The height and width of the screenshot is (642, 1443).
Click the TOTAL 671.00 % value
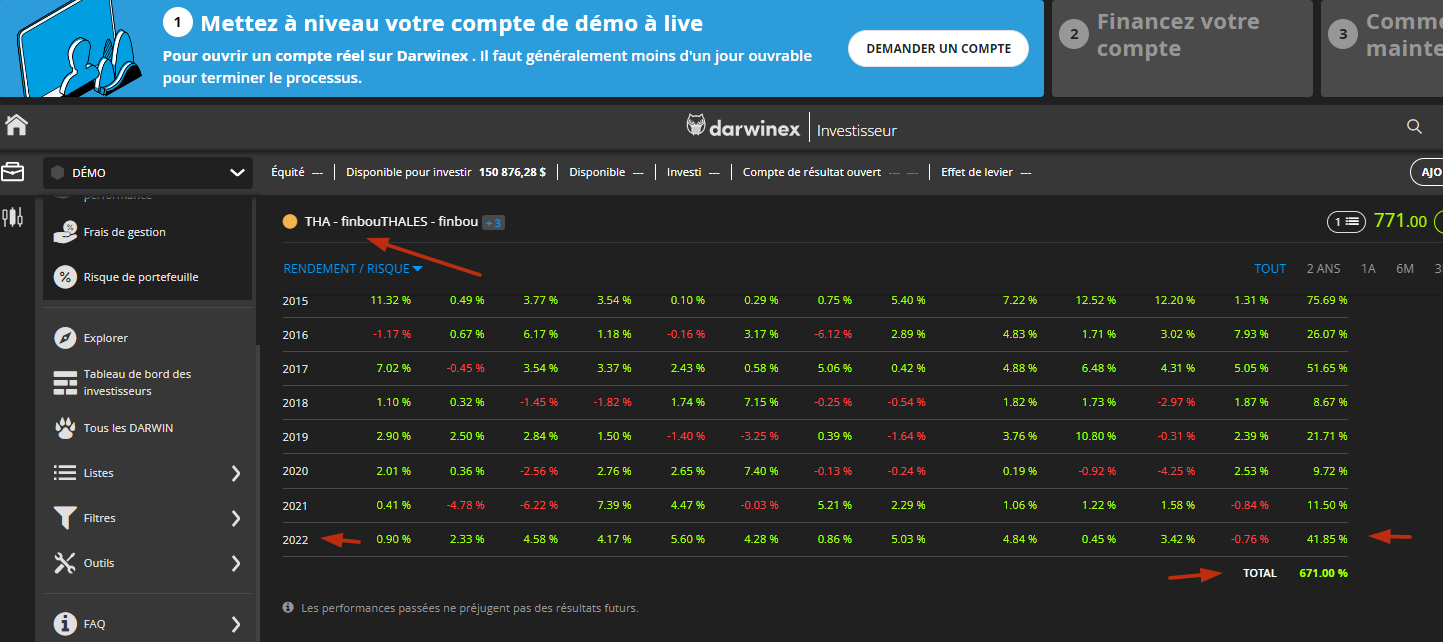coord(1323,573)
